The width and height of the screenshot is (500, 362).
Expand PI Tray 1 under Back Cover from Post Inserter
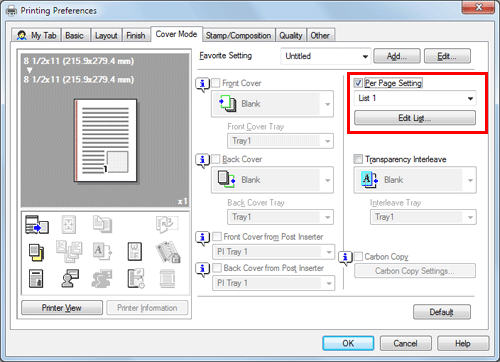[273, 283]
